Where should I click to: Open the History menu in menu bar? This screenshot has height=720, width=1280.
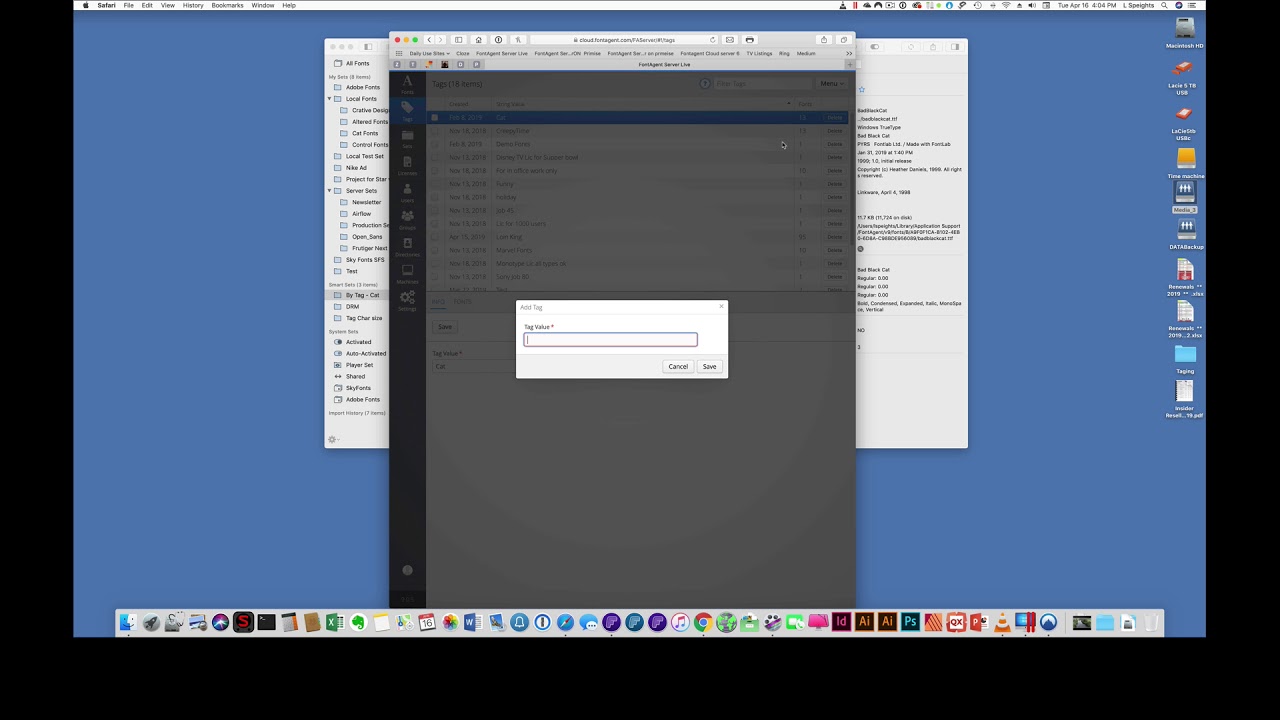pyautogui.click(x=193, y=5)
